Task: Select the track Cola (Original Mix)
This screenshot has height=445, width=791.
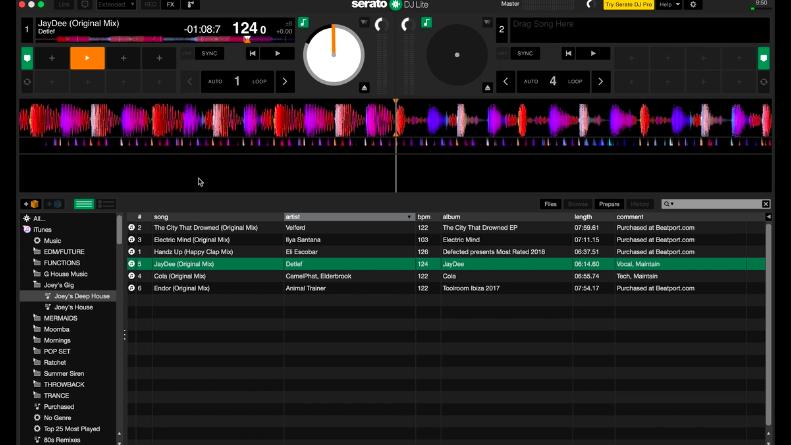Action: click(180, 276)
